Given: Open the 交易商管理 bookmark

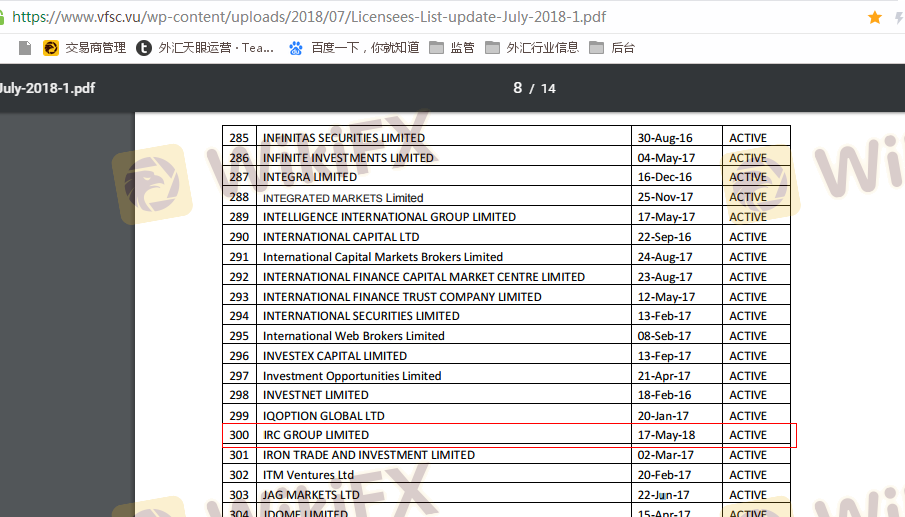Looking at the screenshot, I should point(84,48).
